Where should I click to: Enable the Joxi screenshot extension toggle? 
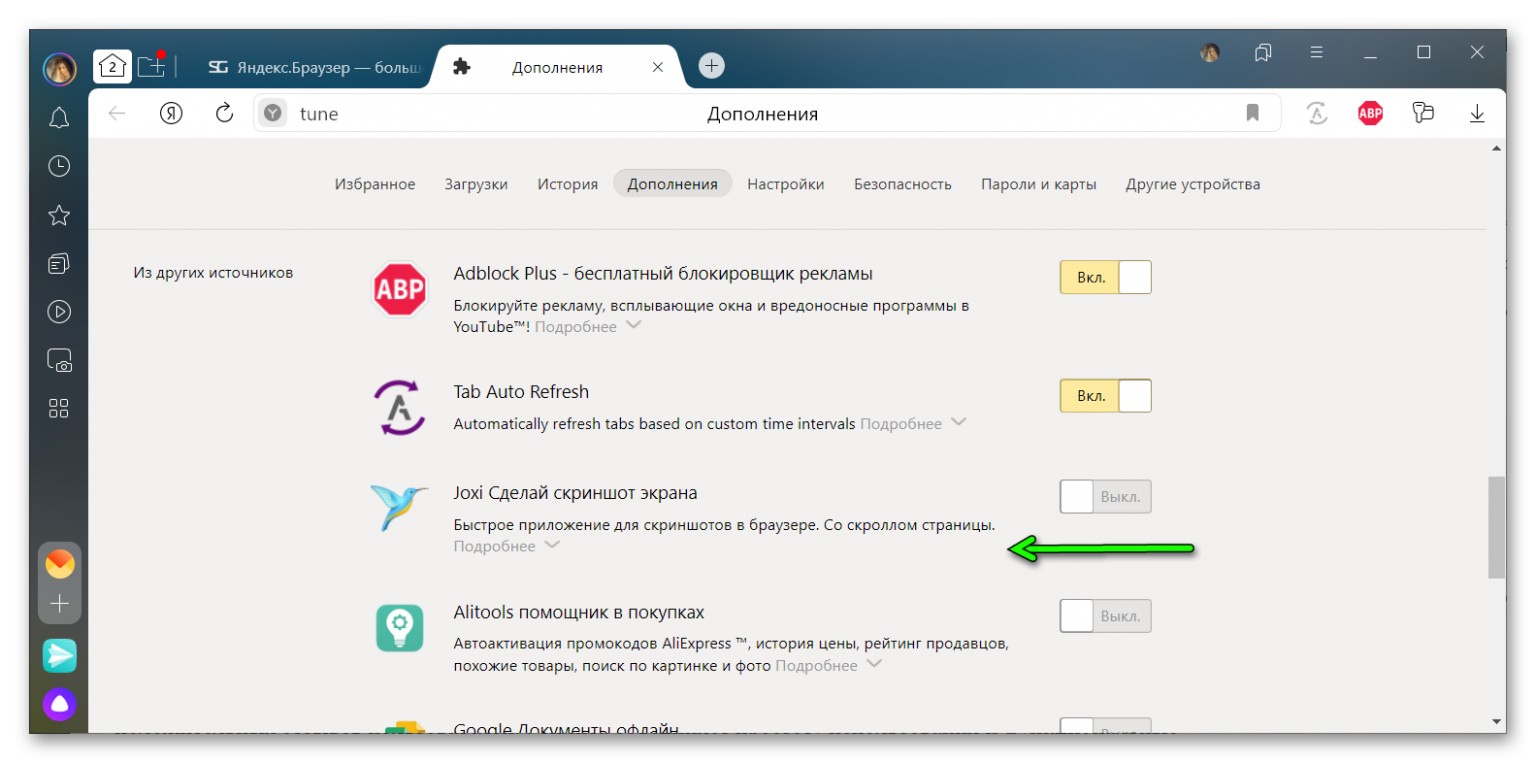click(x=1105, y=496)
